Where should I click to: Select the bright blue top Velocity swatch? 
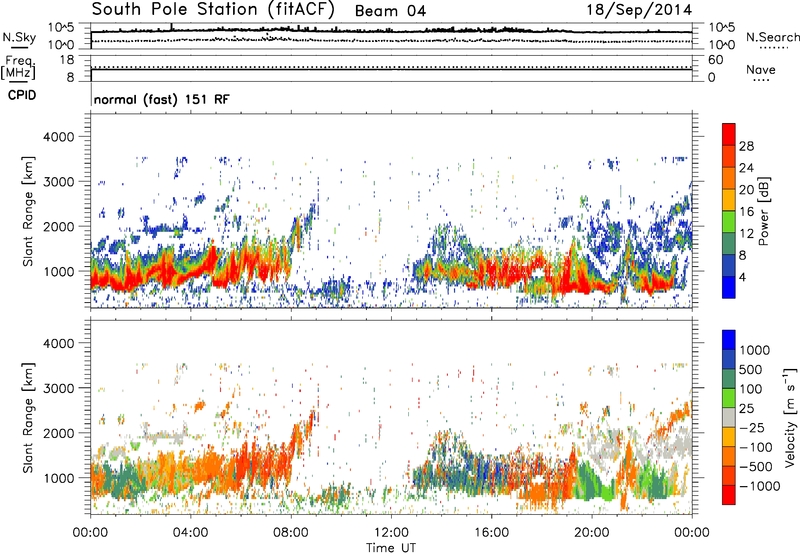729,340
